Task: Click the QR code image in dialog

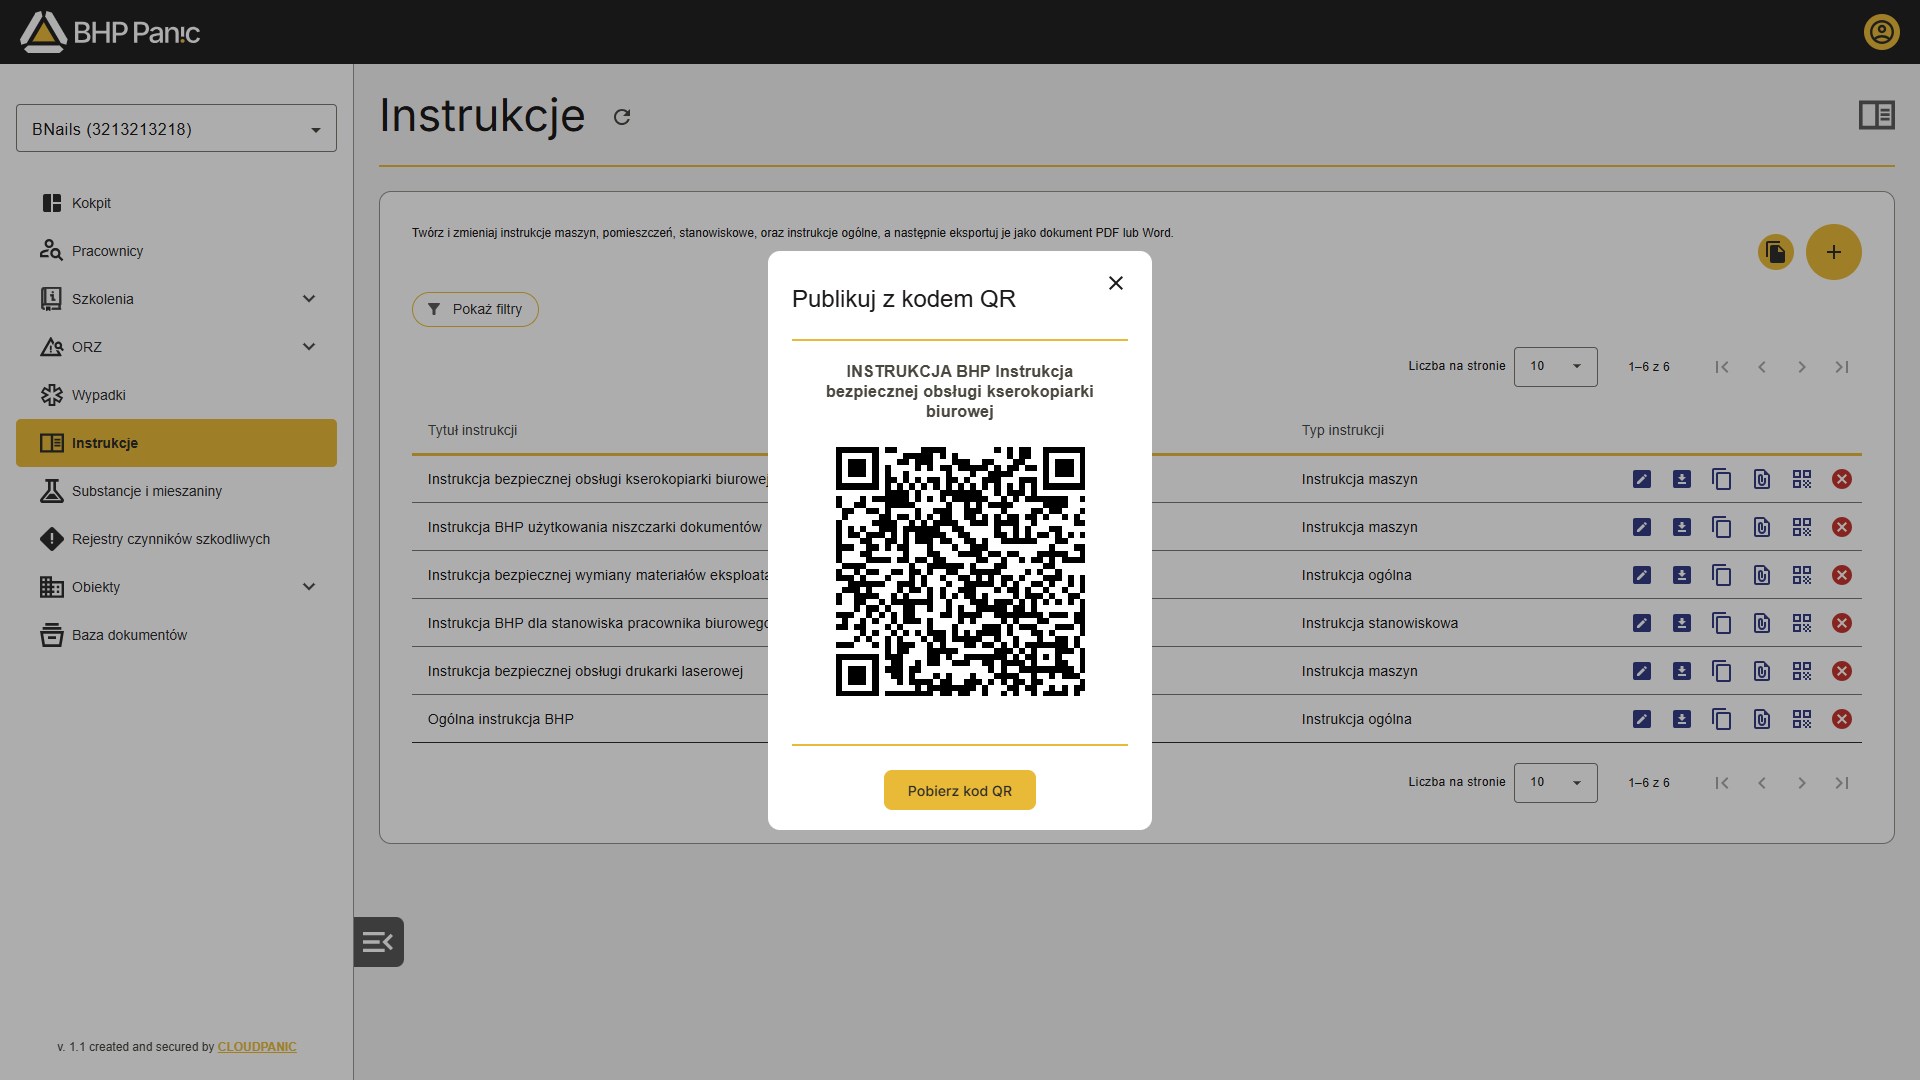Action: (x=960, y=571)
